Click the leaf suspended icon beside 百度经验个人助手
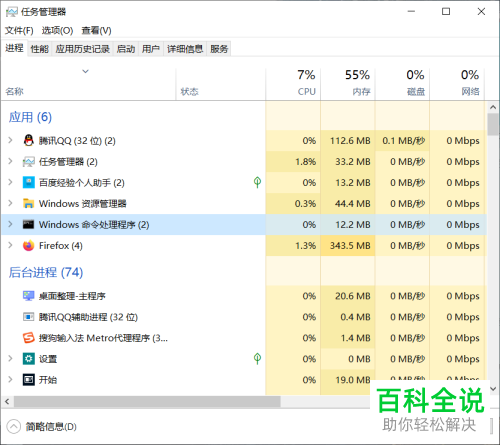Image resolution: width=500 pixels, height=445 pixels. [x=257, y=182]
